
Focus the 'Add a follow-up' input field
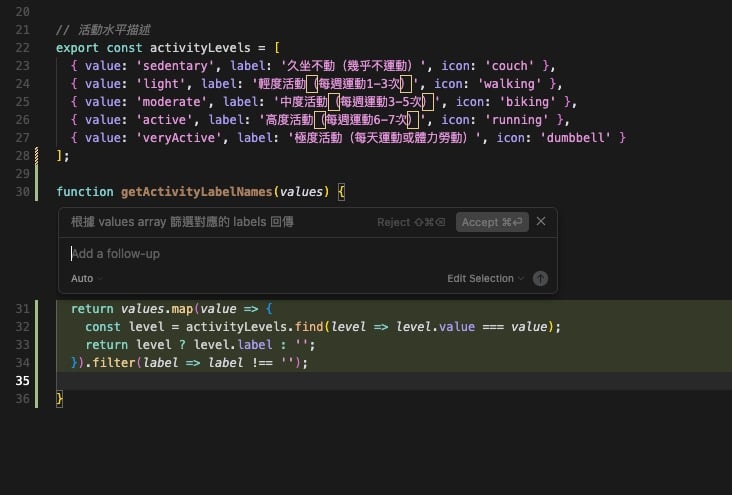(x=300, y=254)
